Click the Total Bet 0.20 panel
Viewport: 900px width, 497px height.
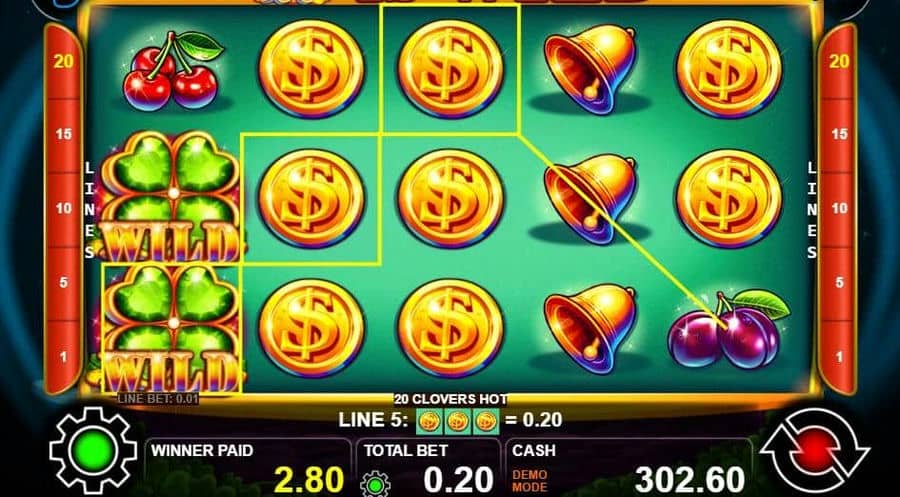tap(428, 468)
